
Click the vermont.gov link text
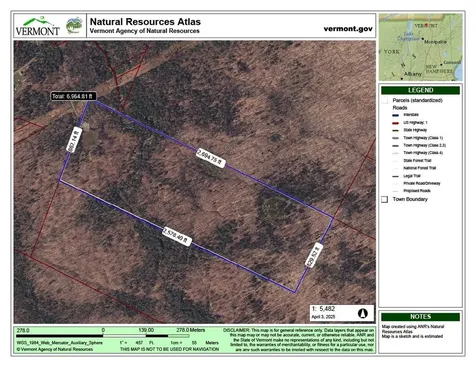[348, 29]
